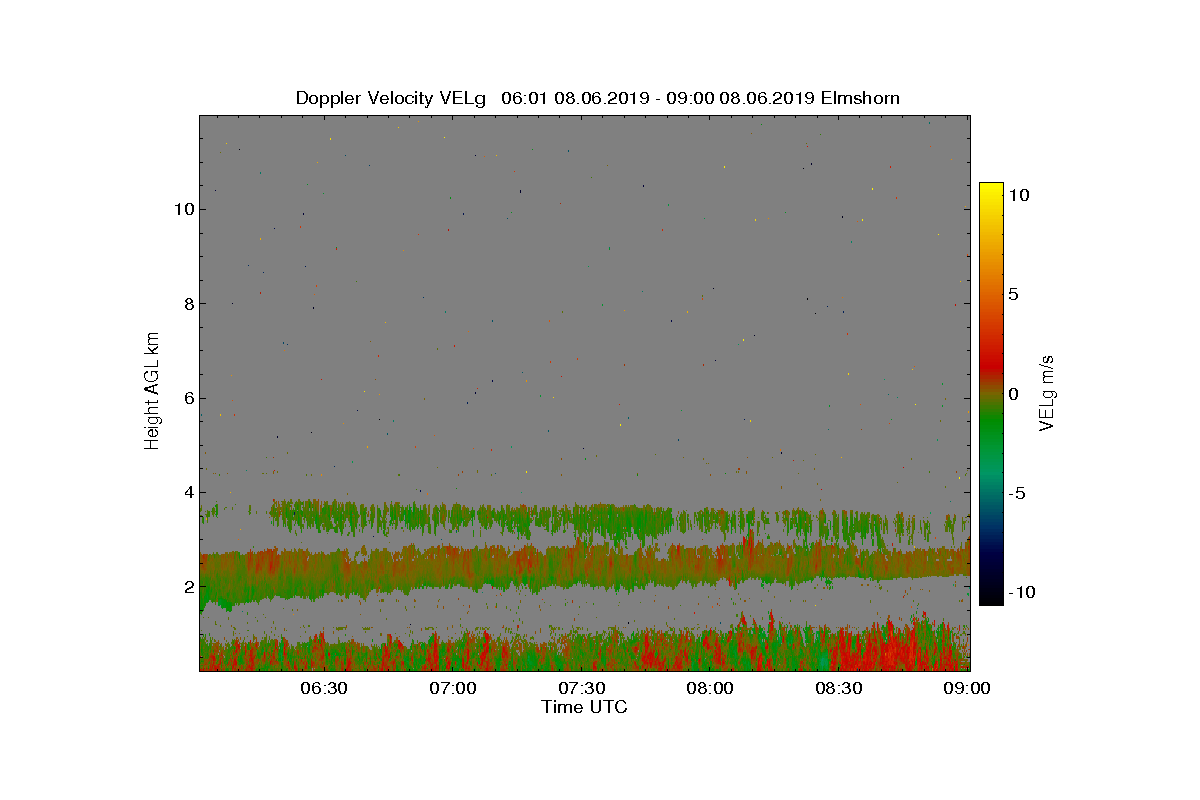Click the '07:30' time tick label

(x=582, y=688)
